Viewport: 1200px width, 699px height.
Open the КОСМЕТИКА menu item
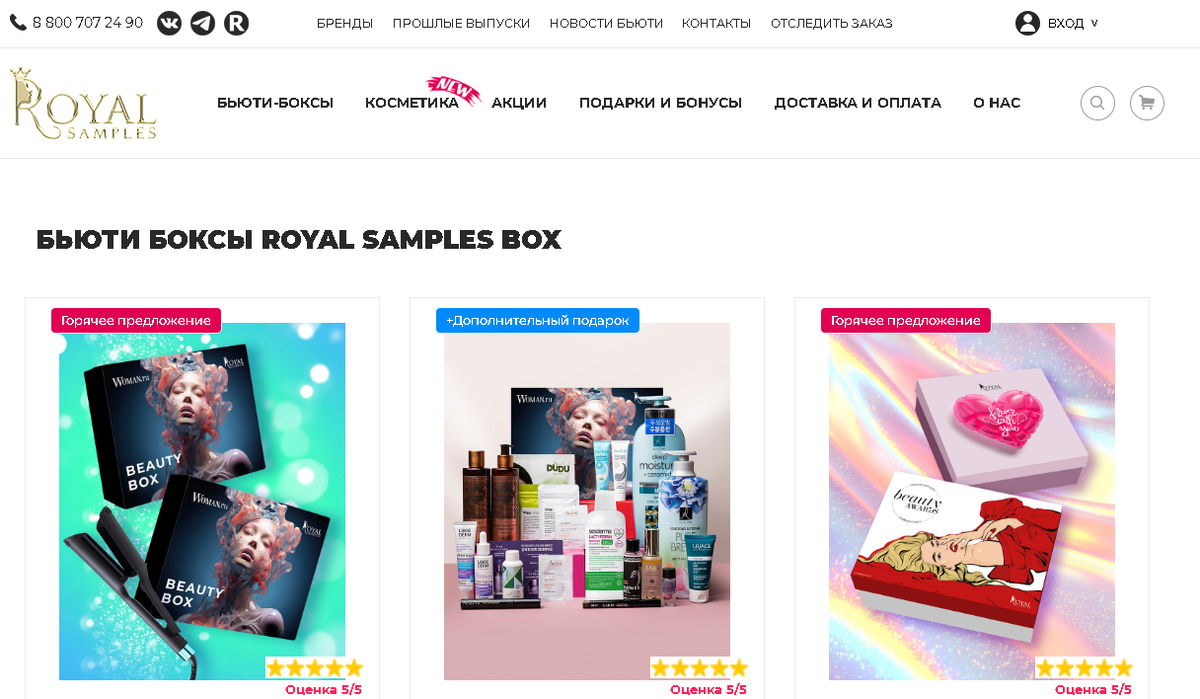point(412,103)
